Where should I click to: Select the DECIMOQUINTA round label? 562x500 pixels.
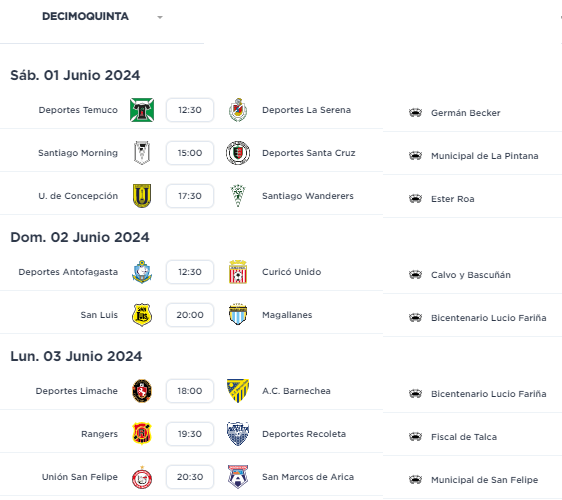click(85, 16)
